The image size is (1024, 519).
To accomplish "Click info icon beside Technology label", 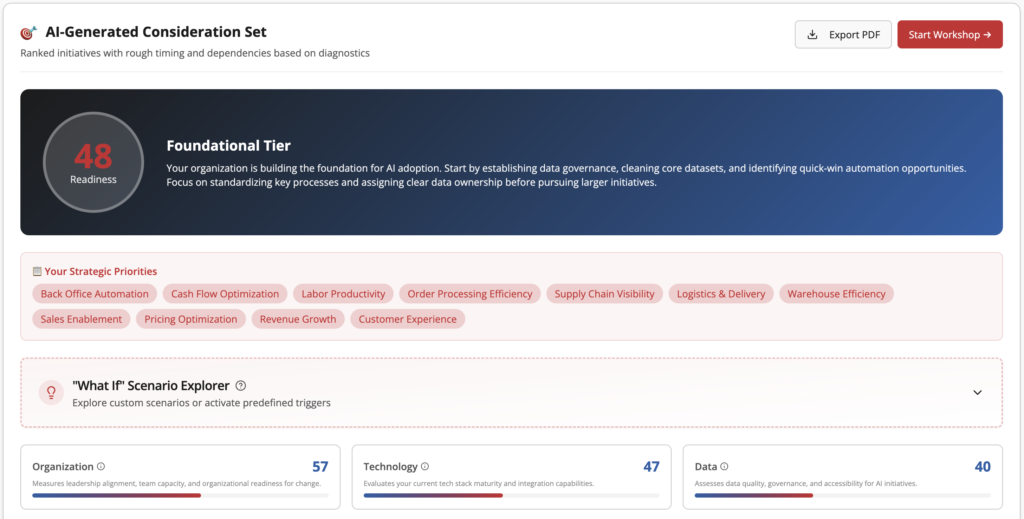I will (x=425, y=466).
